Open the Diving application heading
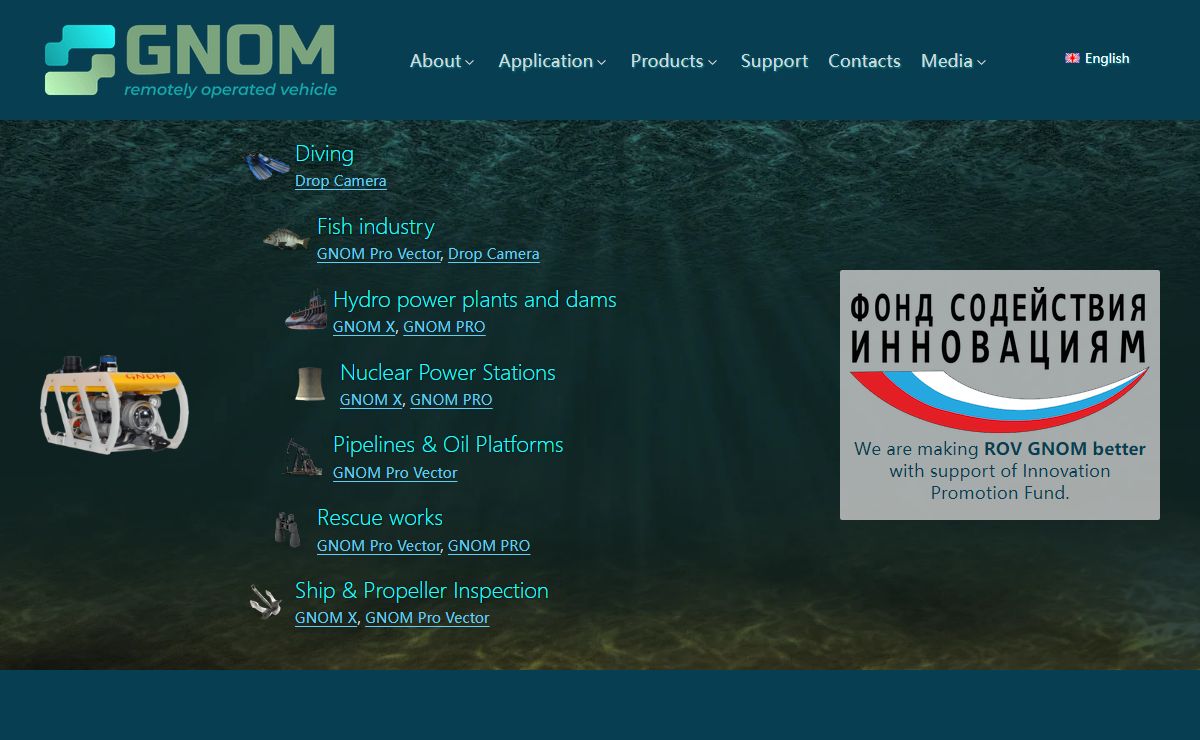This screenshot has width=1200, height=740. (x=324, y=154)
